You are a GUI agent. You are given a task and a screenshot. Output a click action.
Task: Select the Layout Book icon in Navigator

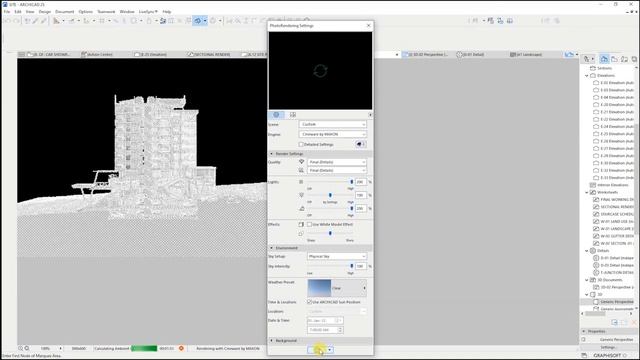coord(624,59)
